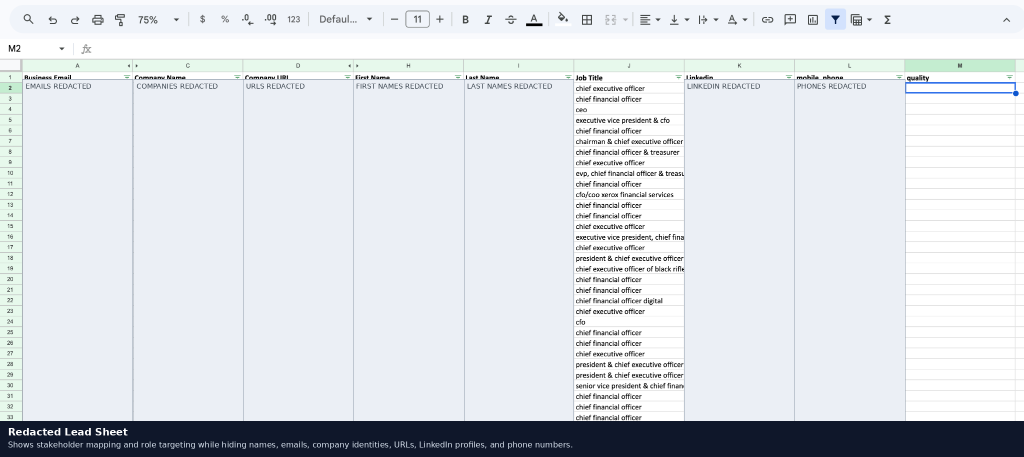This screenshot has height=457, width=1024.
Task: Print the spreadsheet
Action: 97,20
